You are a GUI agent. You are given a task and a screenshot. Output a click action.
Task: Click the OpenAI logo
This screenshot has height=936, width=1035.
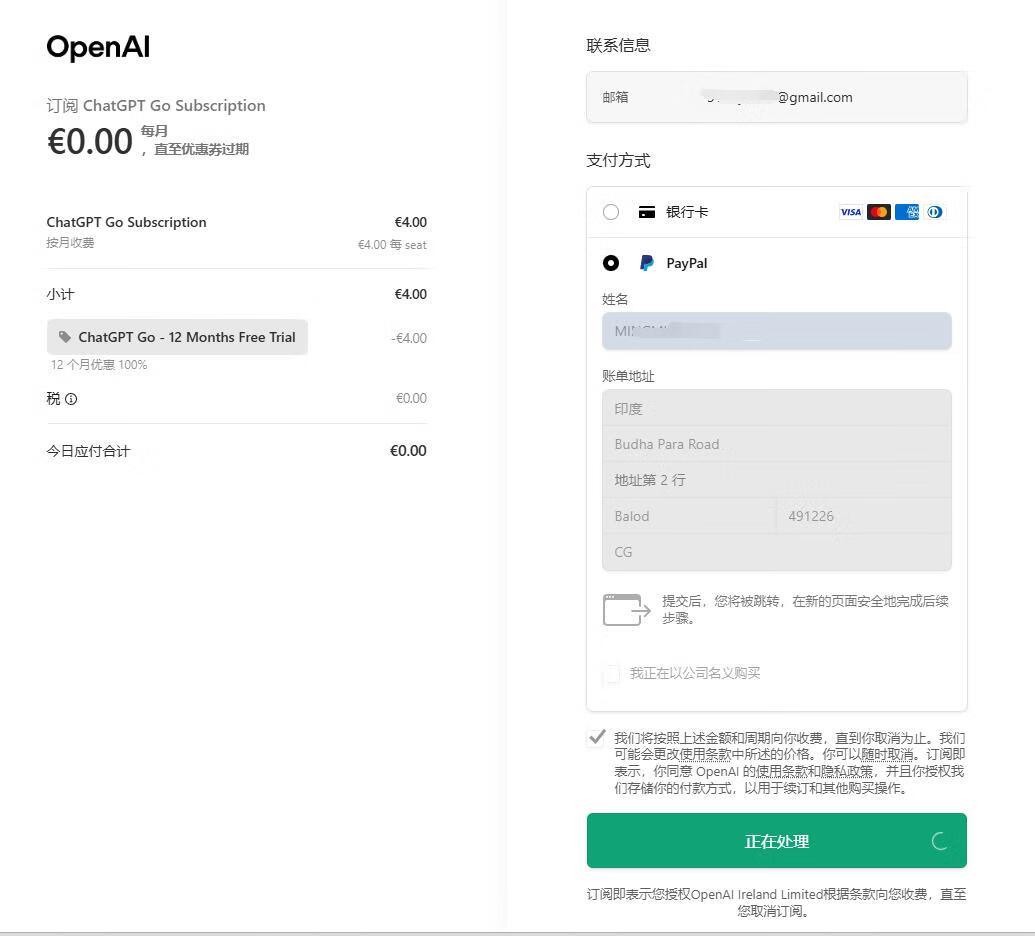[x=98, y=48]
